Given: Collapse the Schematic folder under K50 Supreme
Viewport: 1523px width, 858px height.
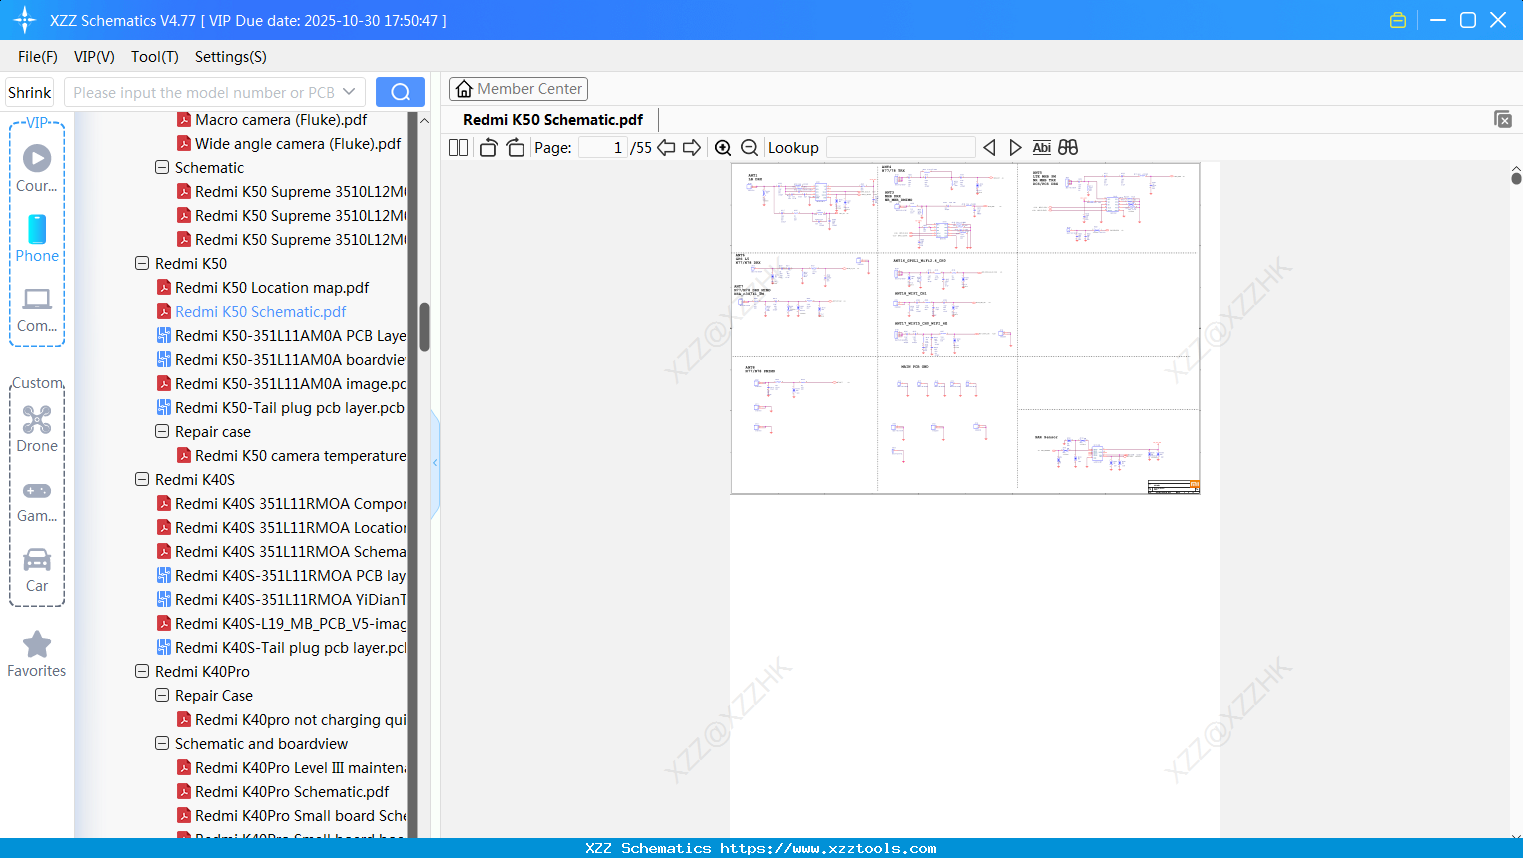Looking at the screenshot, I should click(162, 168).
